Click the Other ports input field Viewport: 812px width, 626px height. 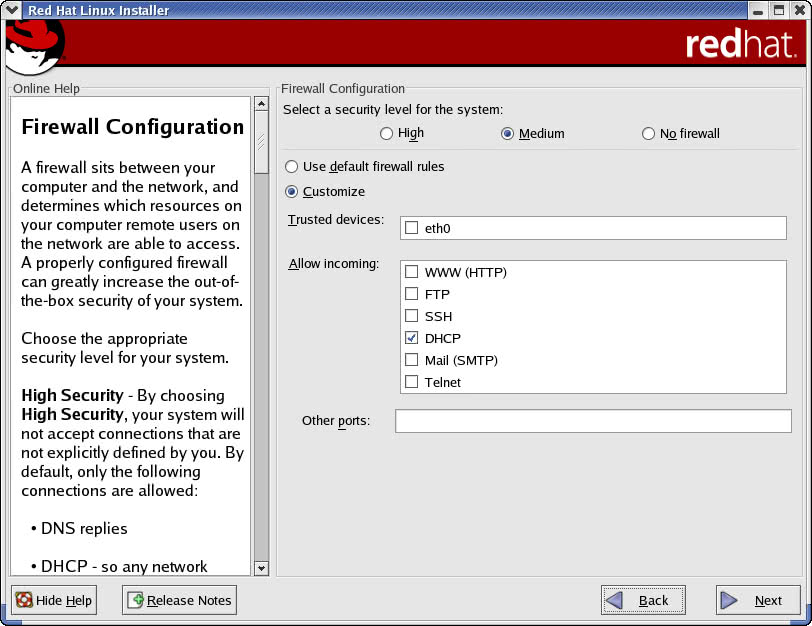coord(593,420)
